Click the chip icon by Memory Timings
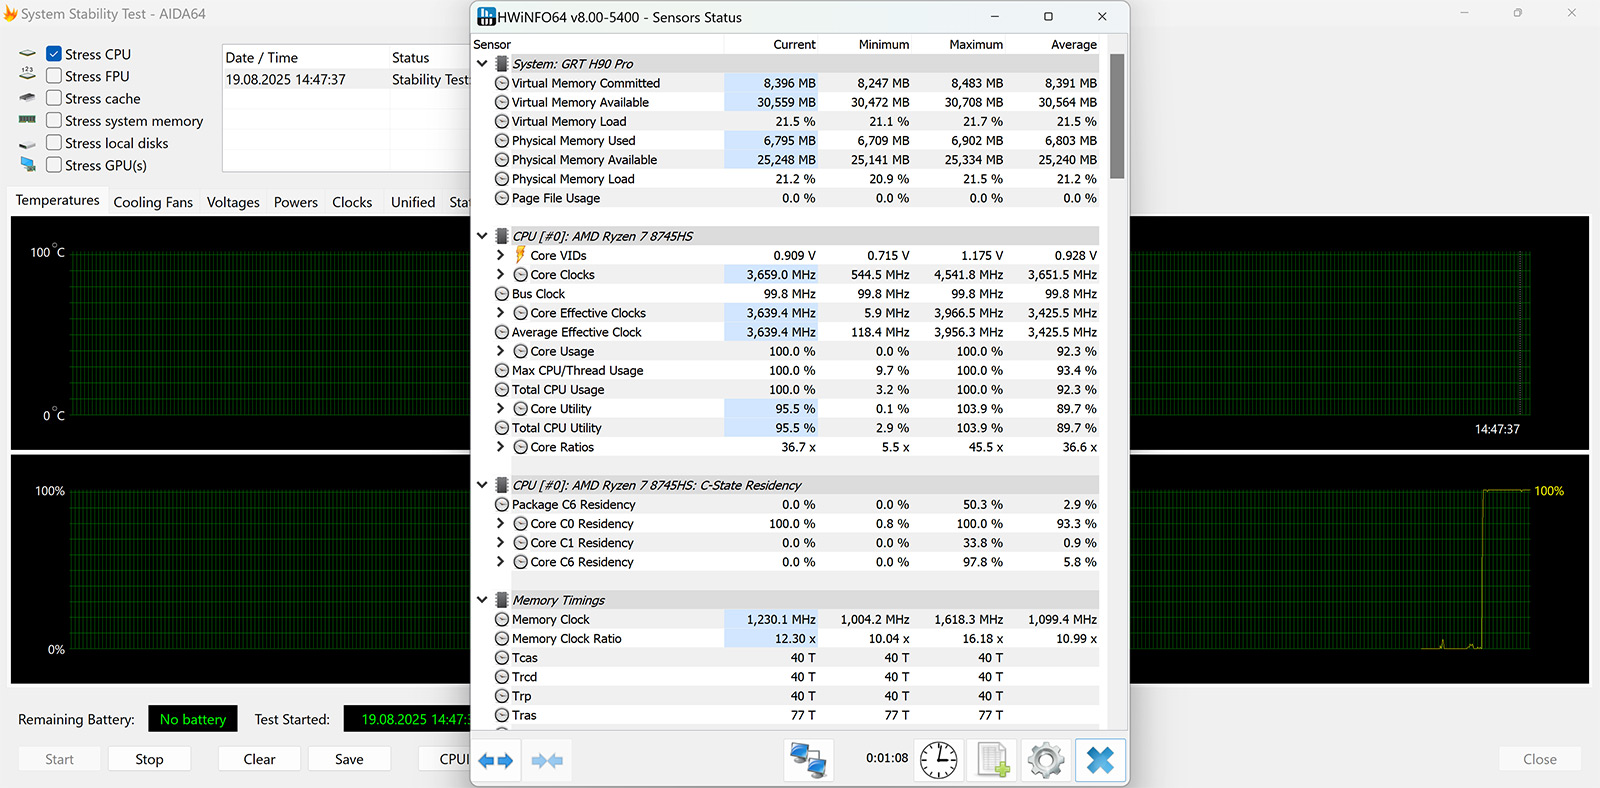Image resolution: width=1600 pixels, height=788 pixels. tap(502, 600)
